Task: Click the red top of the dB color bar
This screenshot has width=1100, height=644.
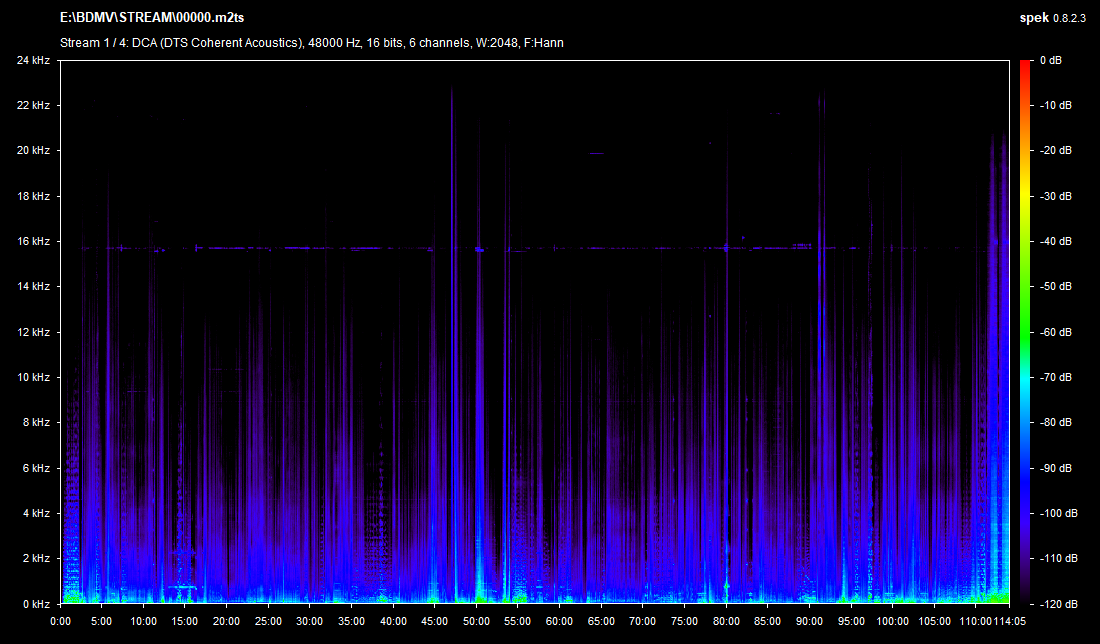Action: pos(1025,66)
